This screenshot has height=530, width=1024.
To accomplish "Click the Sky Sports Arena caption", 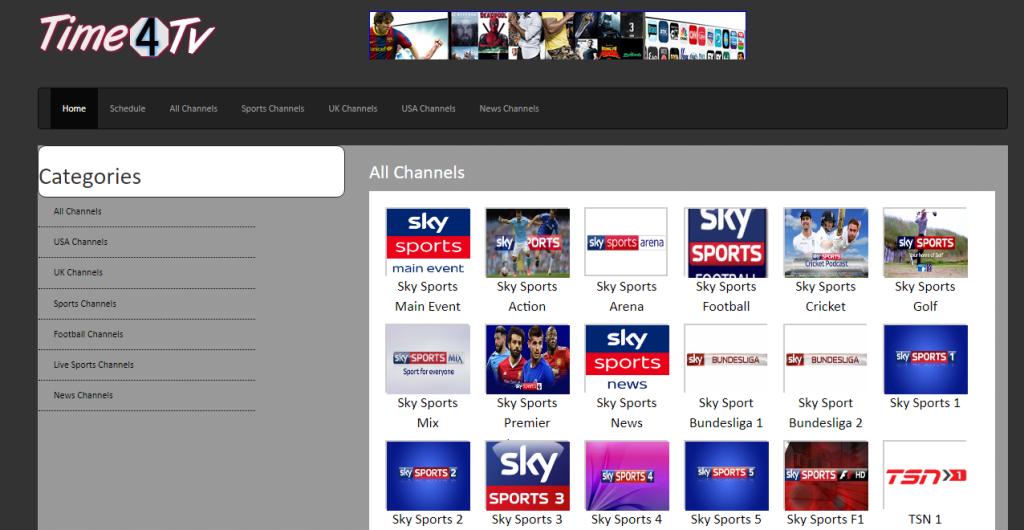I will tap(626, 296).
